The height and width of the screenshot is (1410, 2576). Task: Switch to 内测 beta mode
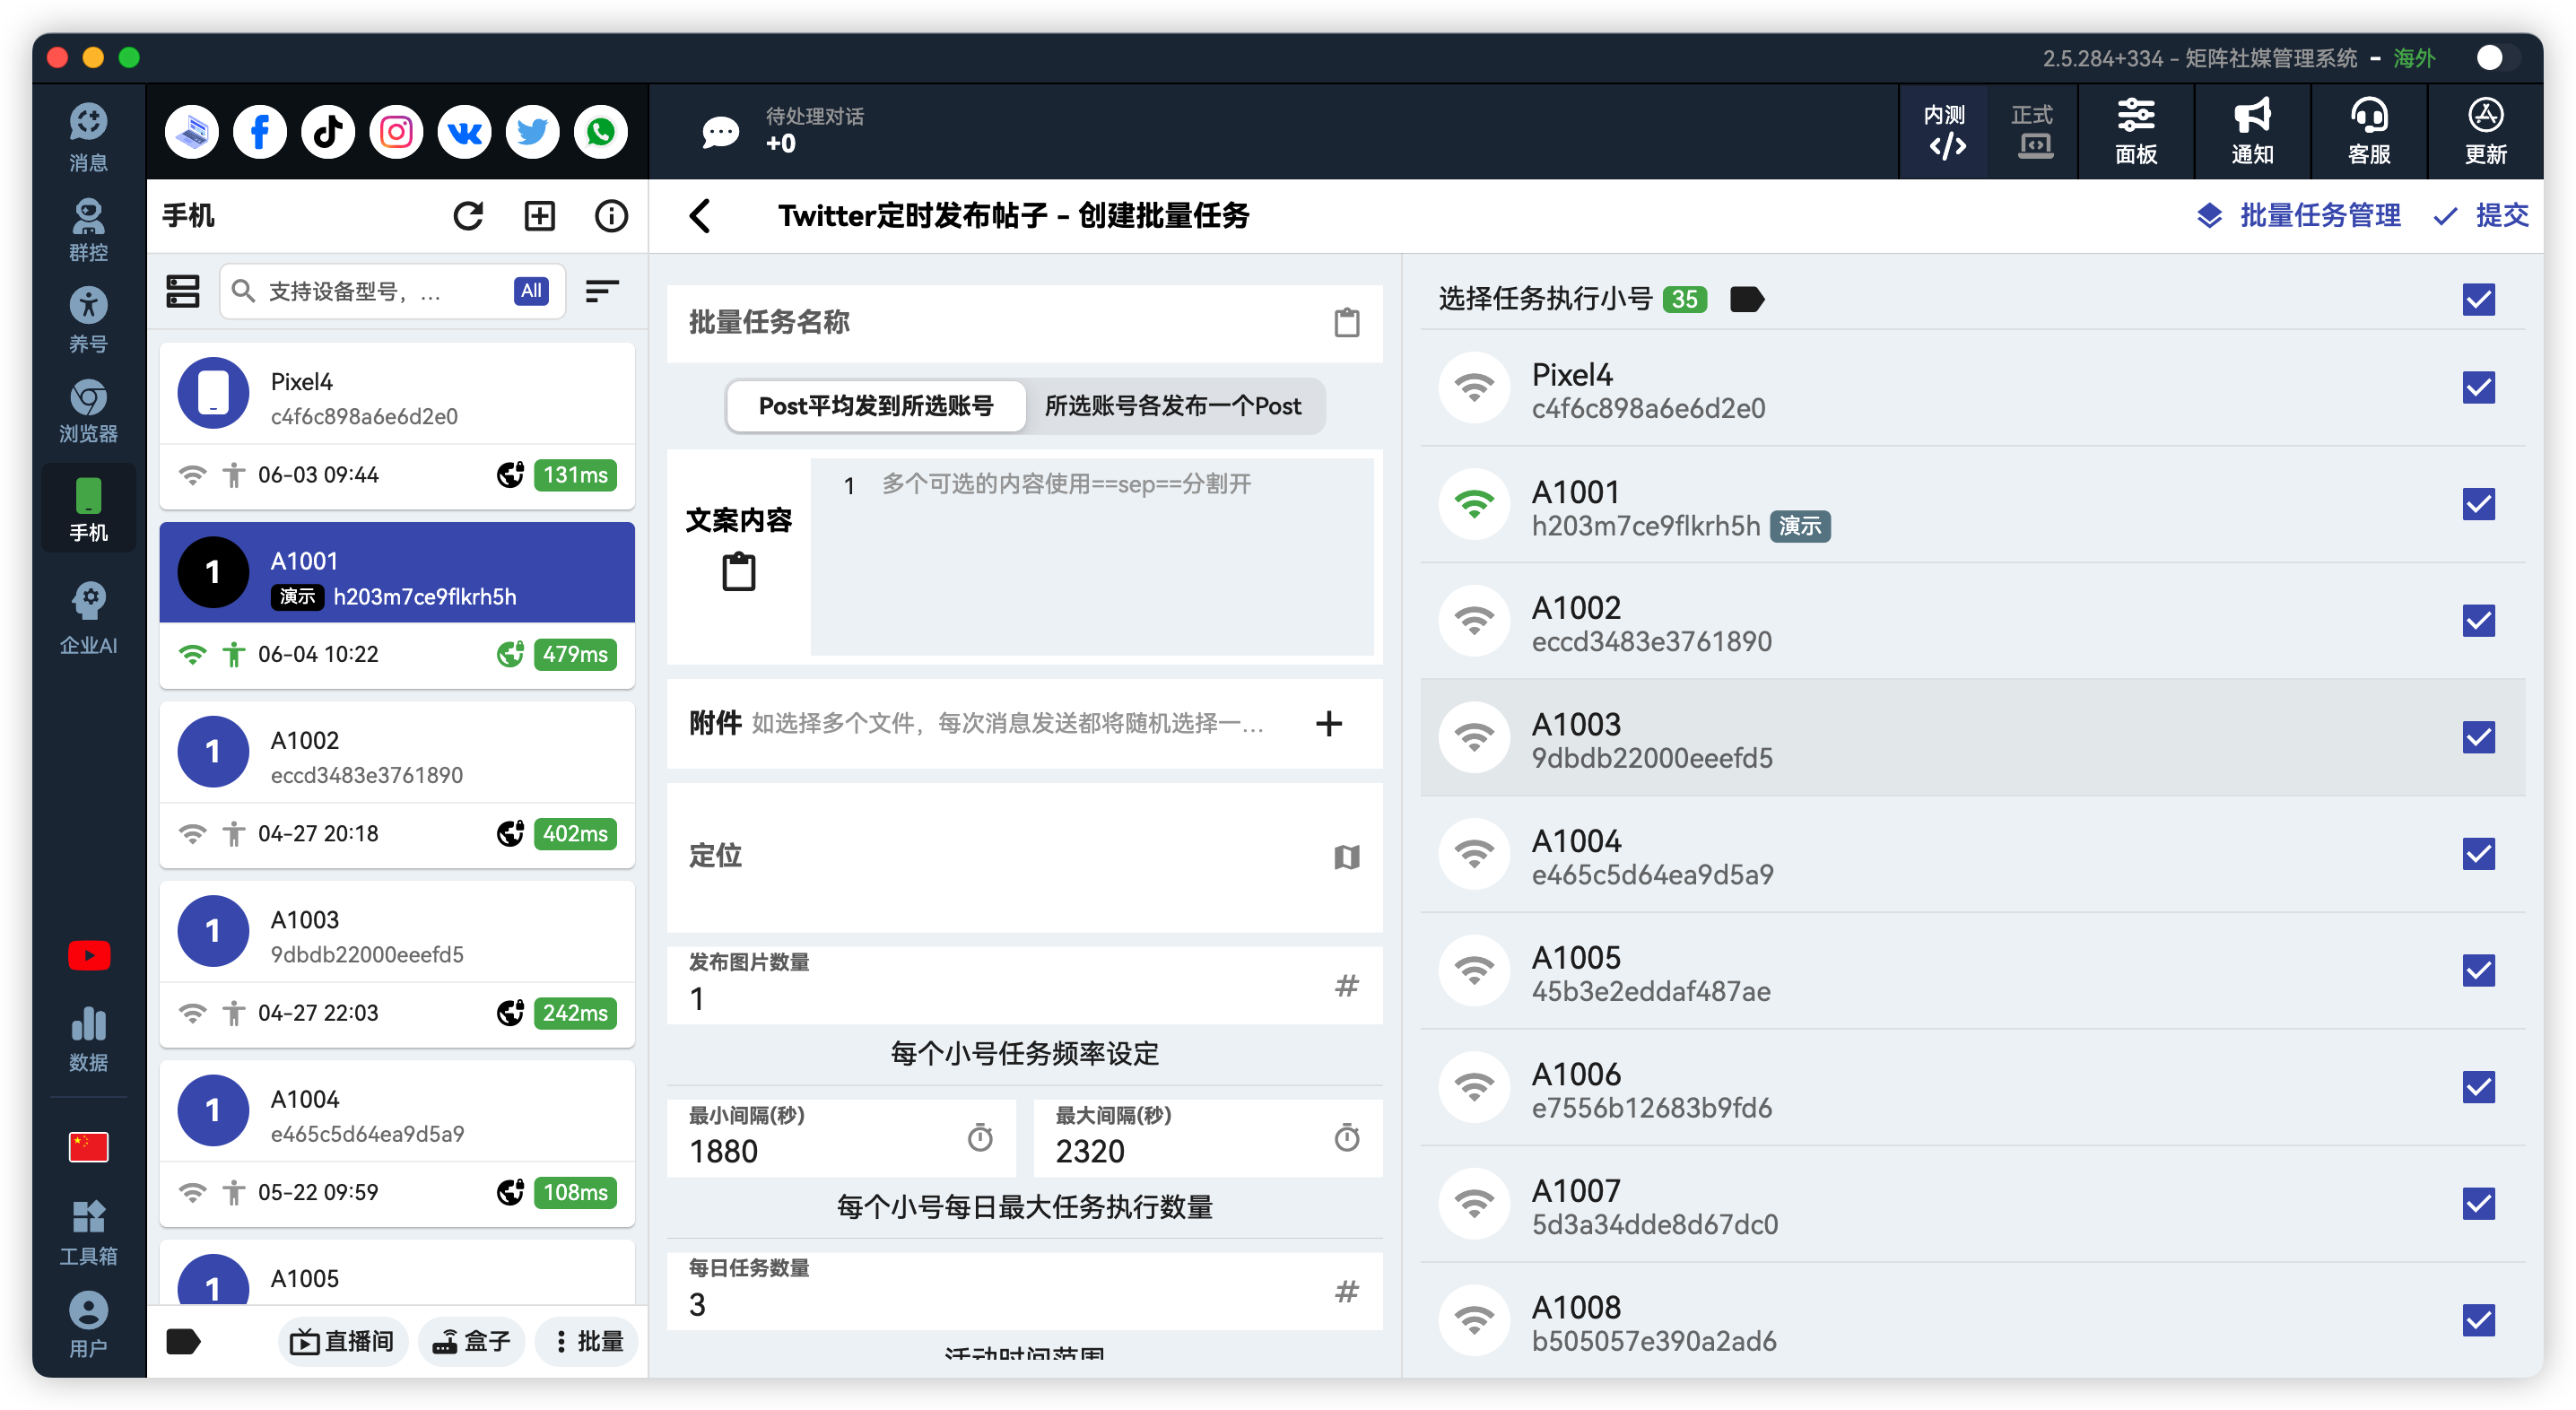click(x=1945, y=132)
